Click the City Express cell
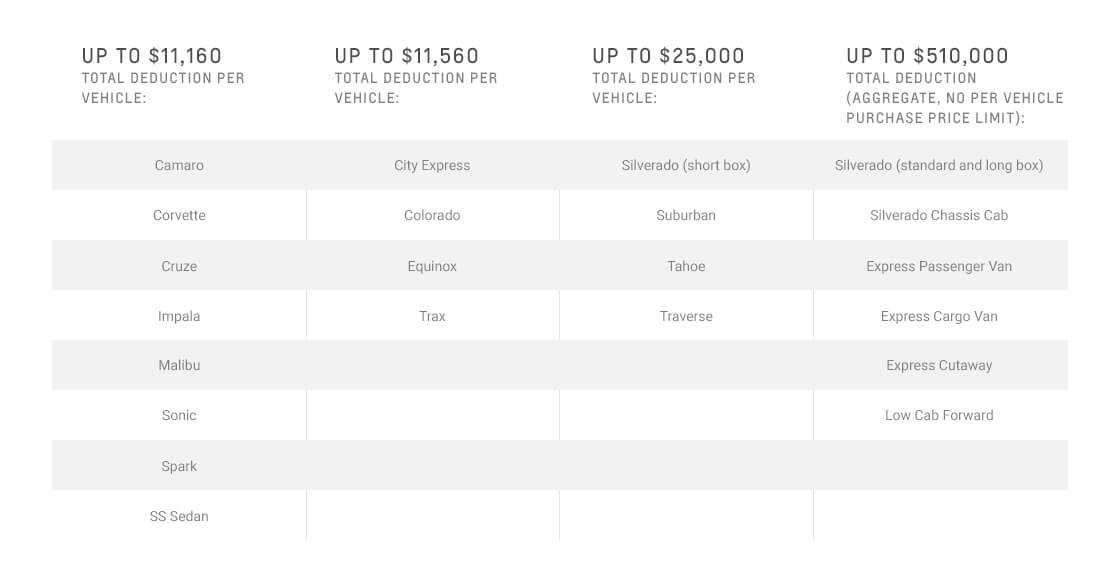This screenshot has height=579, width=1120. (432, 166)
